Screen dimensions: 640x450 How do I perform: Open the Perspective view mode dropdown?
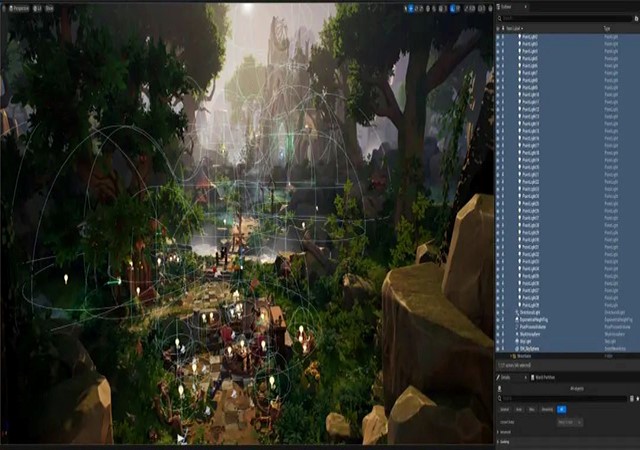pos(19,8)
